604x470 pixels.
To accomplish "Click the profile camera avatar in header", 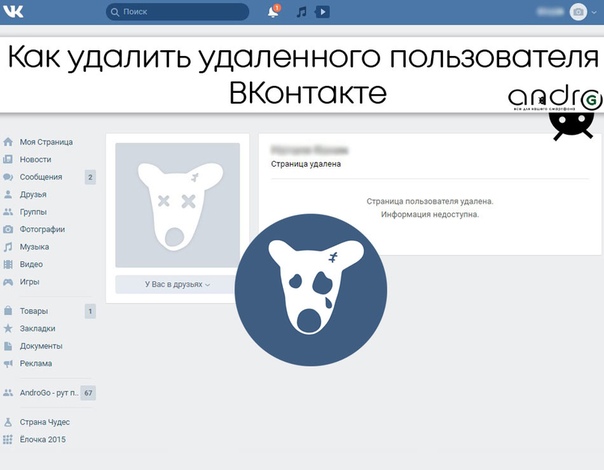I will click(578, 12).
